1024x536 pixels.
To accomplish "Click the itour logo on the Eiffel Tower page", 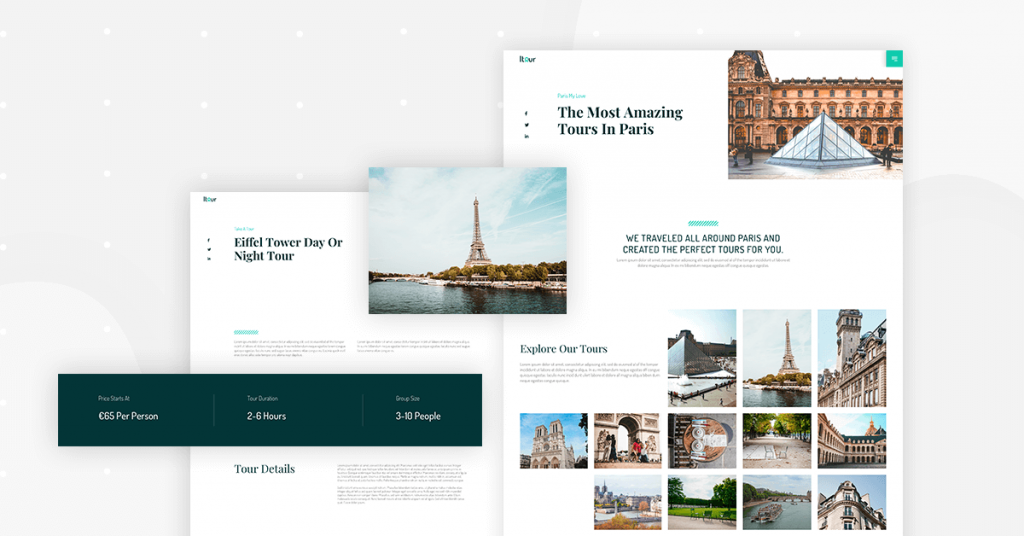I will pos(210,199).
